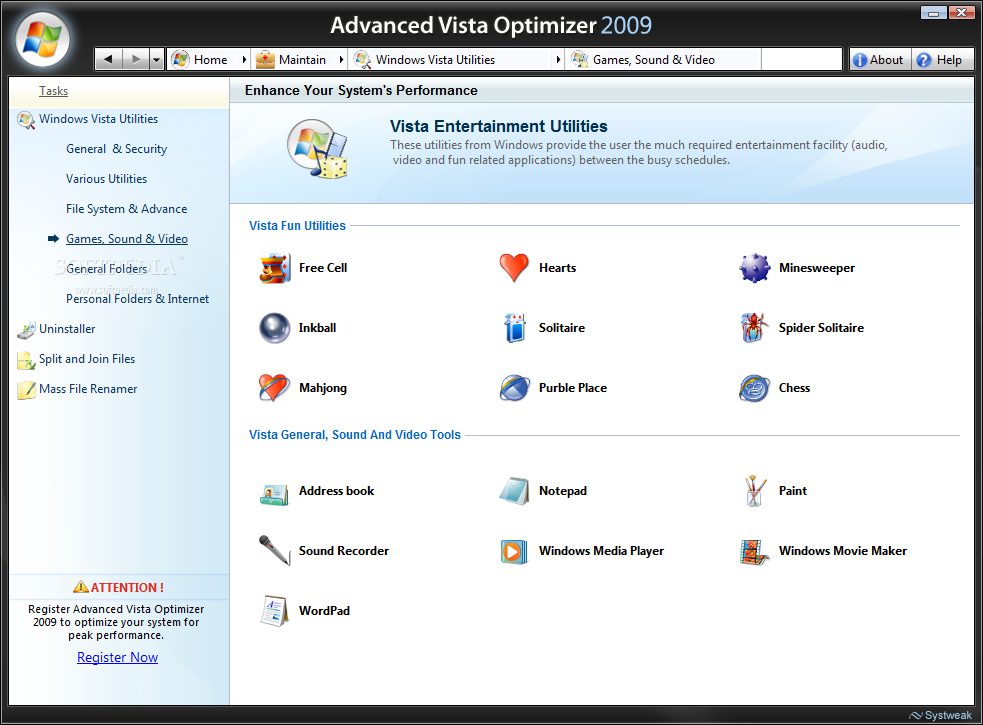Image resolution: width=983 pixels, height=725 pixels.
Task: Click the Systweak logo in status bar
Action: pyautogui.click(x=940, y=715)
